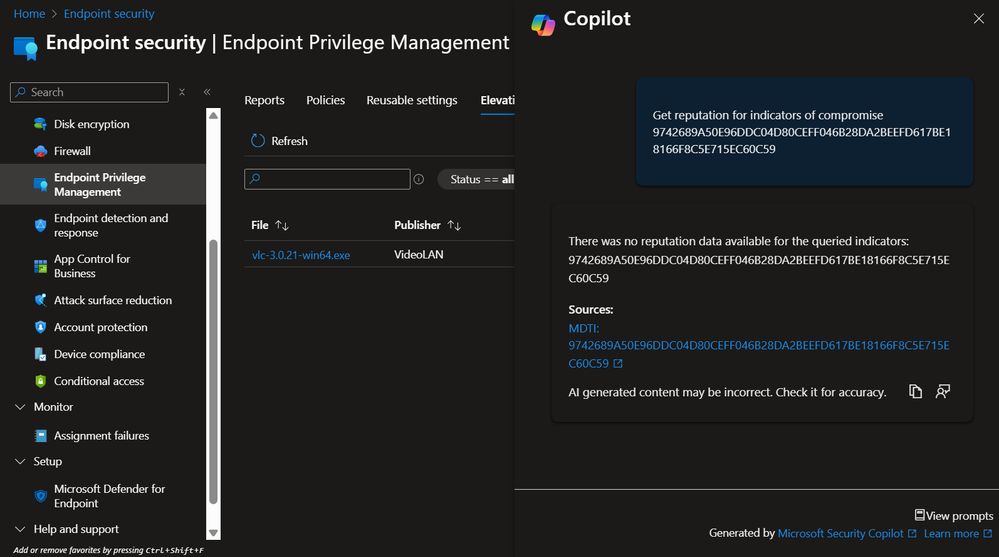Image resolution: width=999 pixels, height=557 pixels.
Task: Open Account protection in sidebar
Action: [101, 327]
